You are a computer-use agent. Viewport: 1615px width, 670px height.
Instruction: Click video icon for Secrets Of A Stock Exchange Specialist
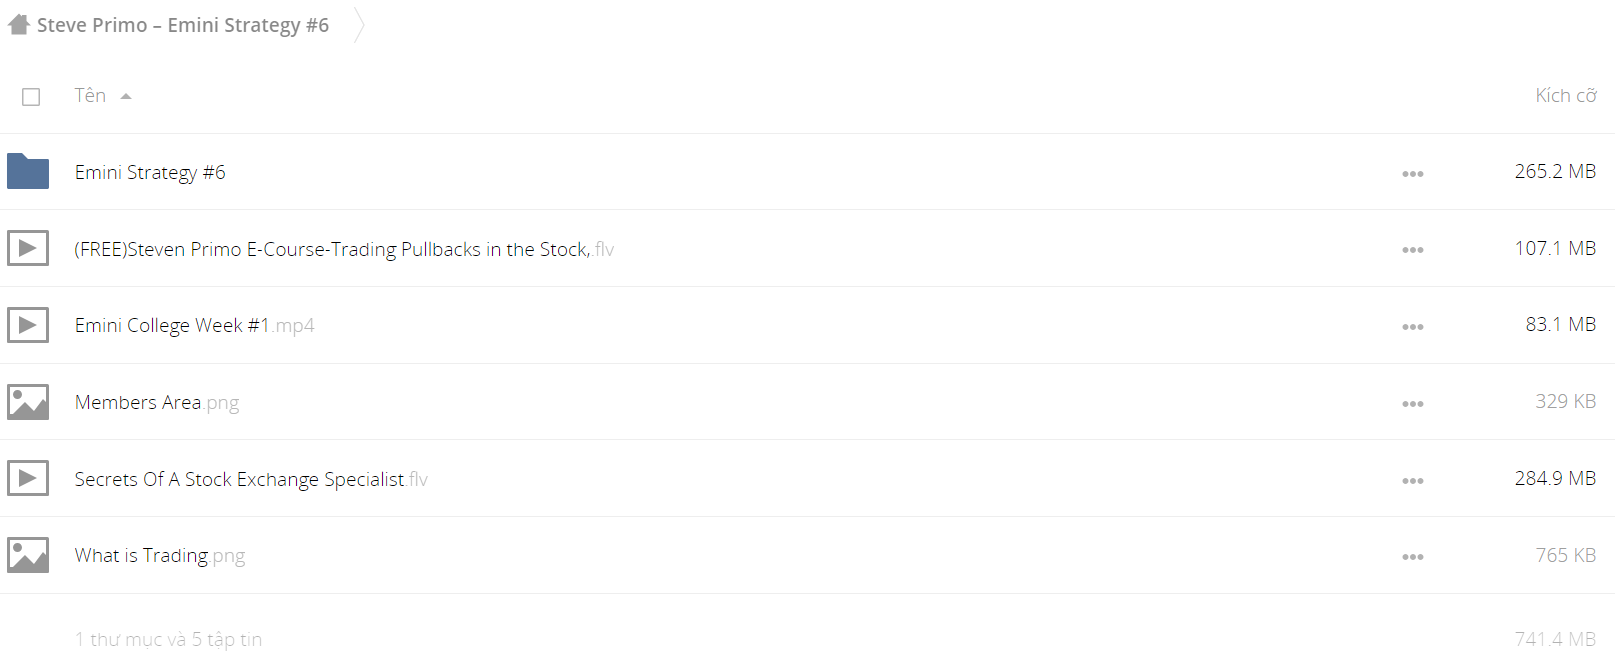tap(28, 478)
